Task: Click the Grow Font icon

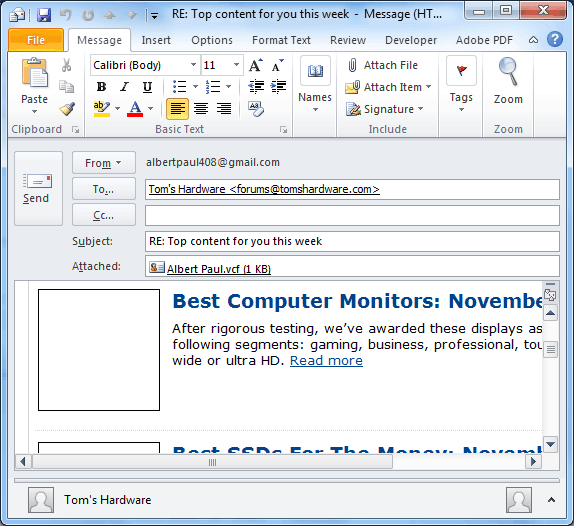Action: 256,65
